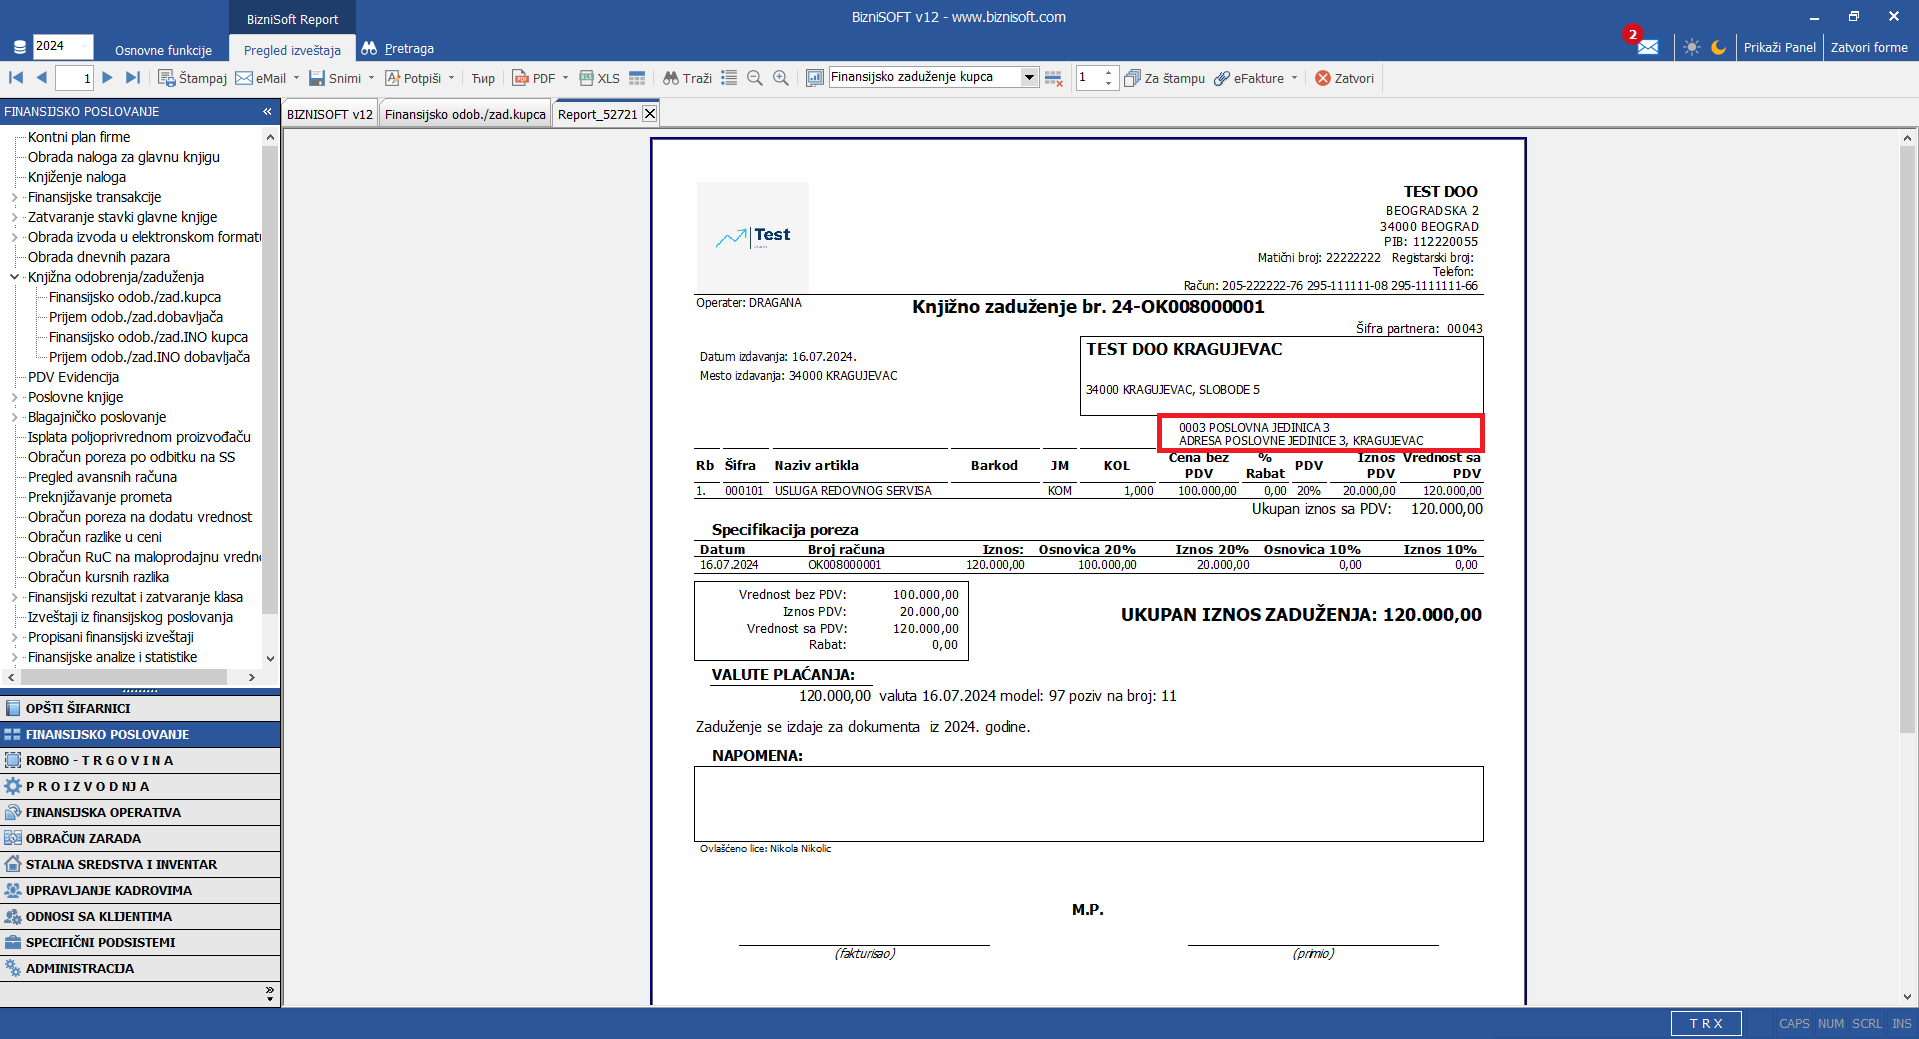Expand the PDF export dropdown arrow
Image resolution: width=1919 pixels, height=1039 pixels.
coord(565,78)
